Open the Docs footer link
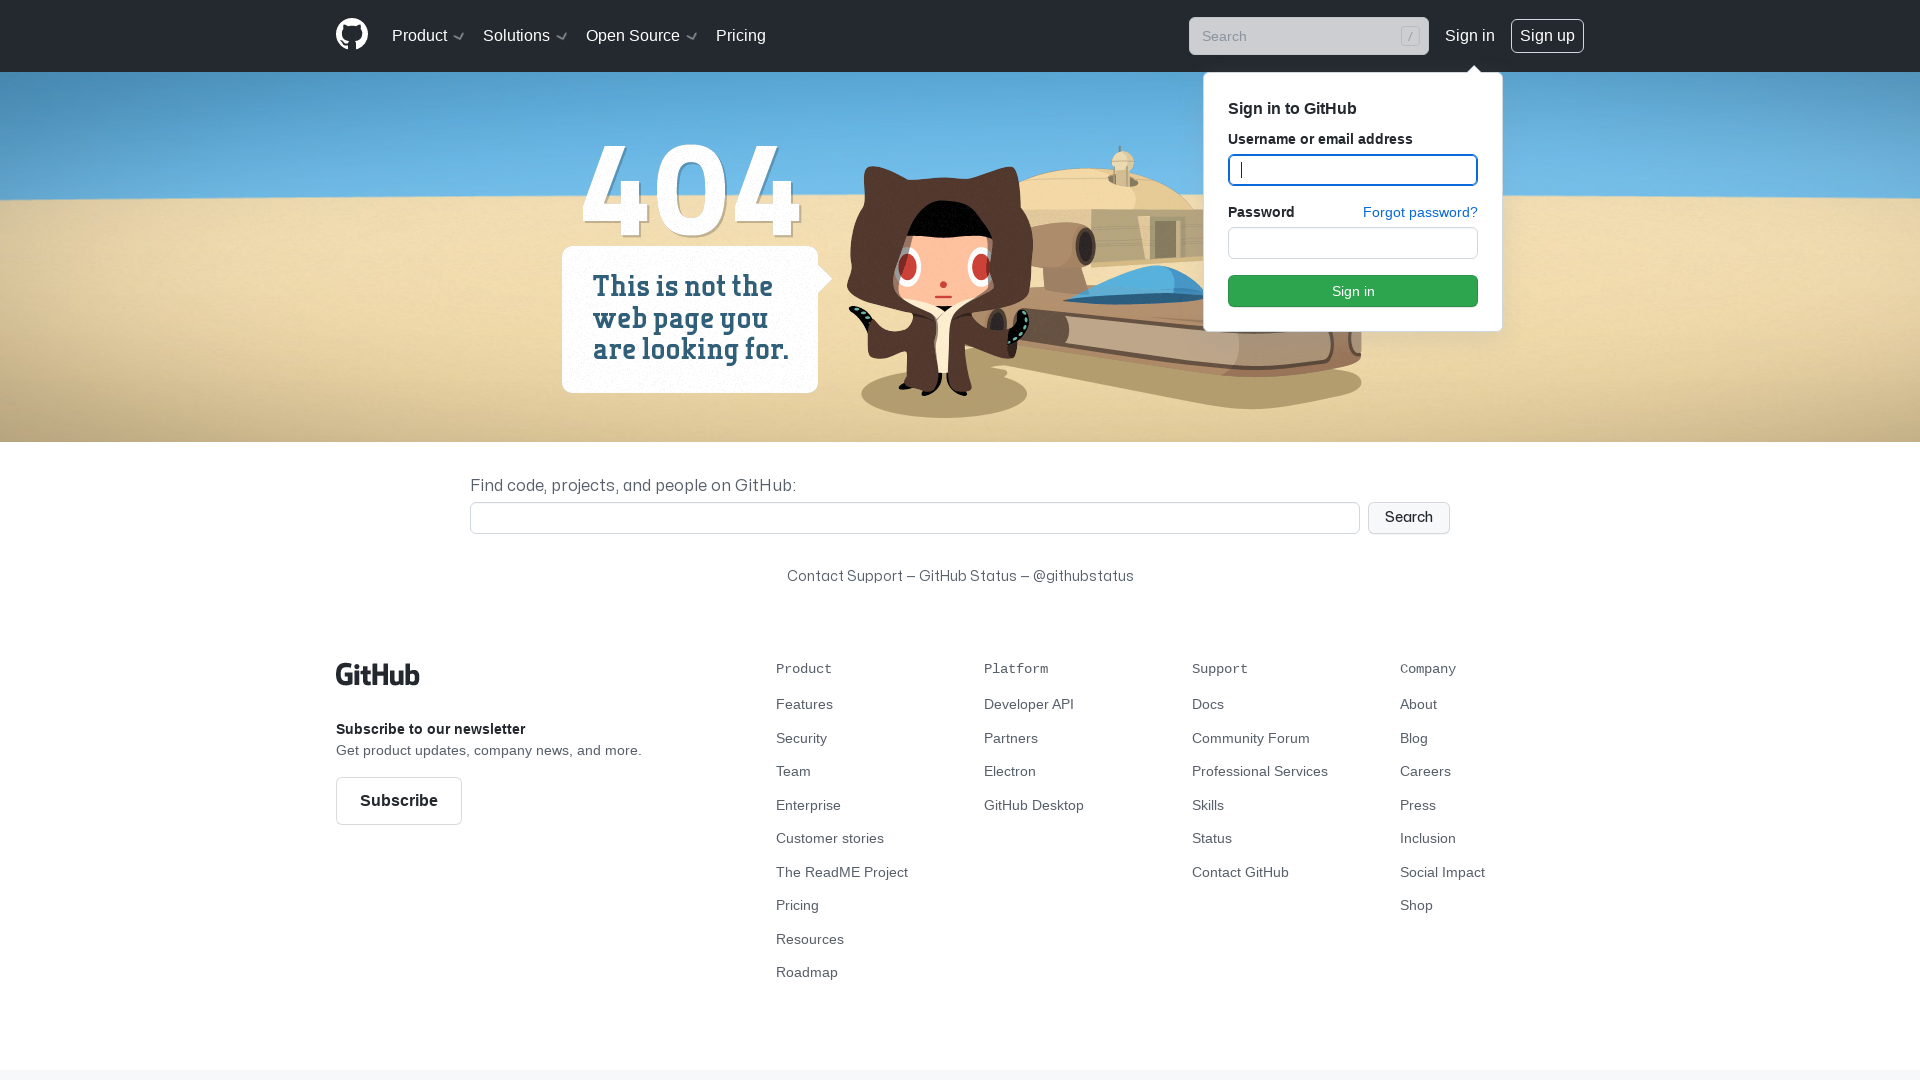 (x=1208, y=704)
